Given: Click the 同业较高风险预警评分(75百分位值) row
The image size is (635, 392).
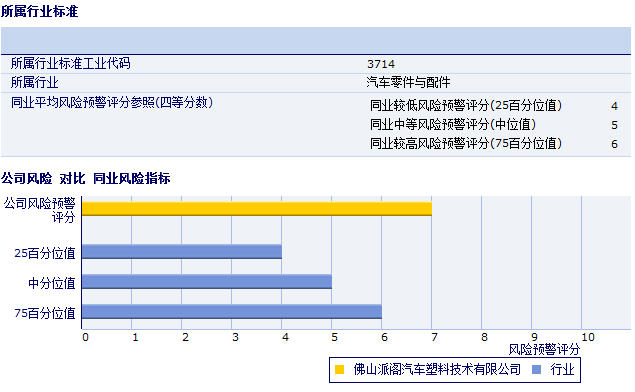Looking at the screenshot, I should point(494,144).
